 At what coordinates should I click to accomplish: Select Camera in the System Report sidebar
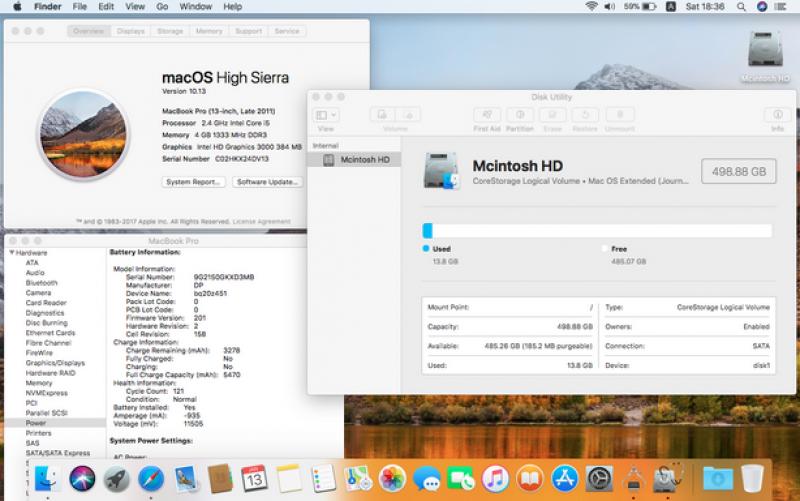click(x=38, y=293)
